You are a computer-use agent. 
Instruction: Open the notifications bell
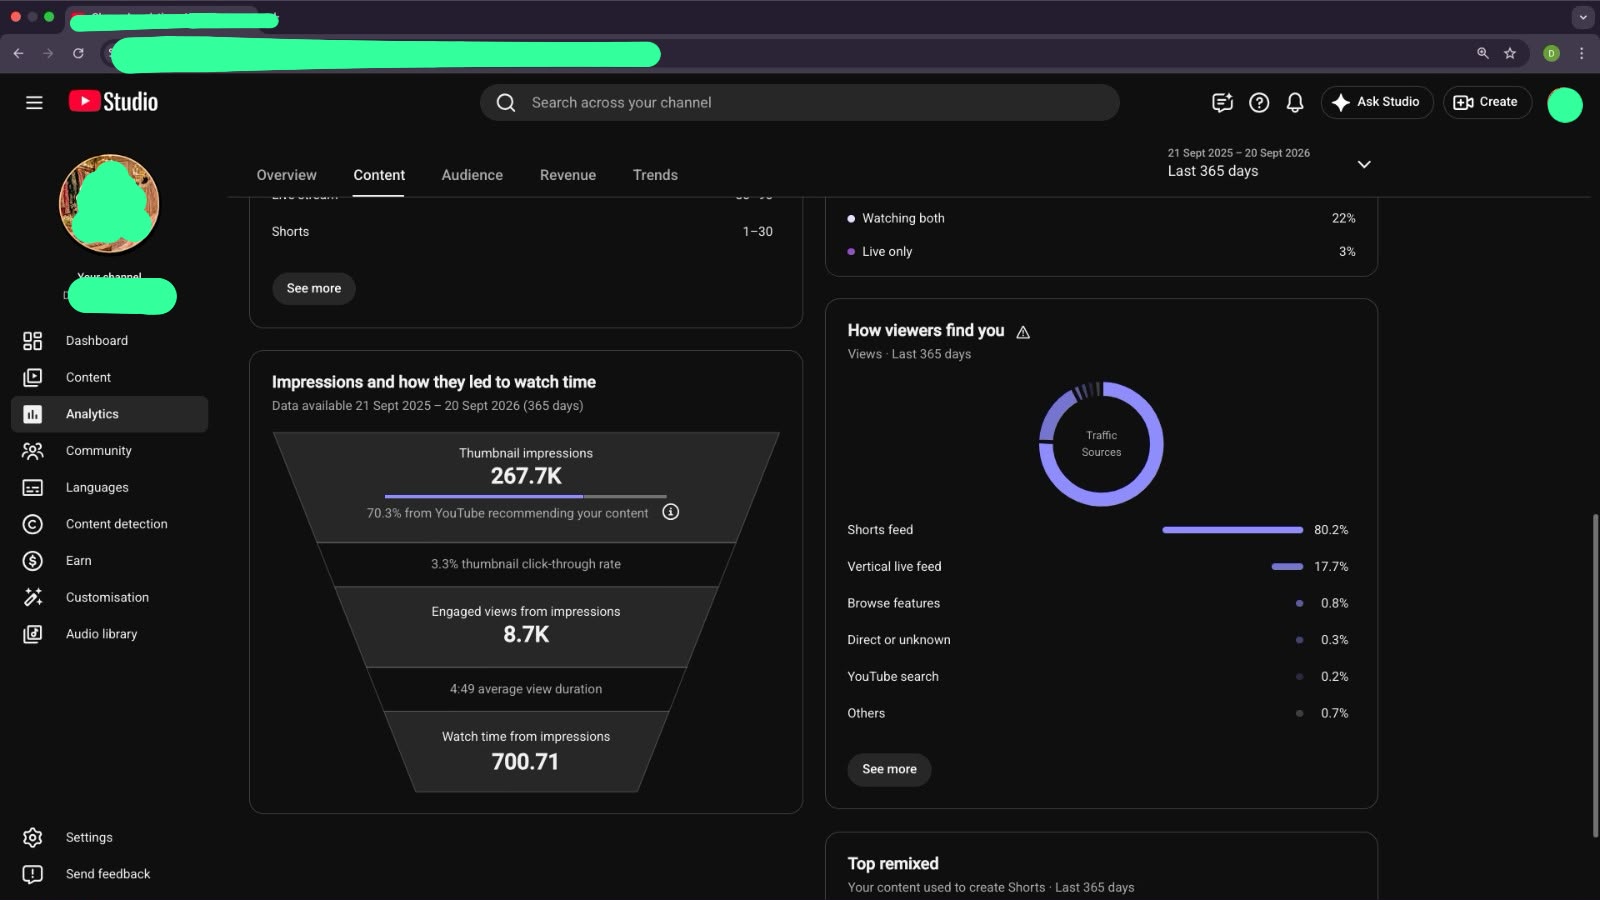point(1295,102)
